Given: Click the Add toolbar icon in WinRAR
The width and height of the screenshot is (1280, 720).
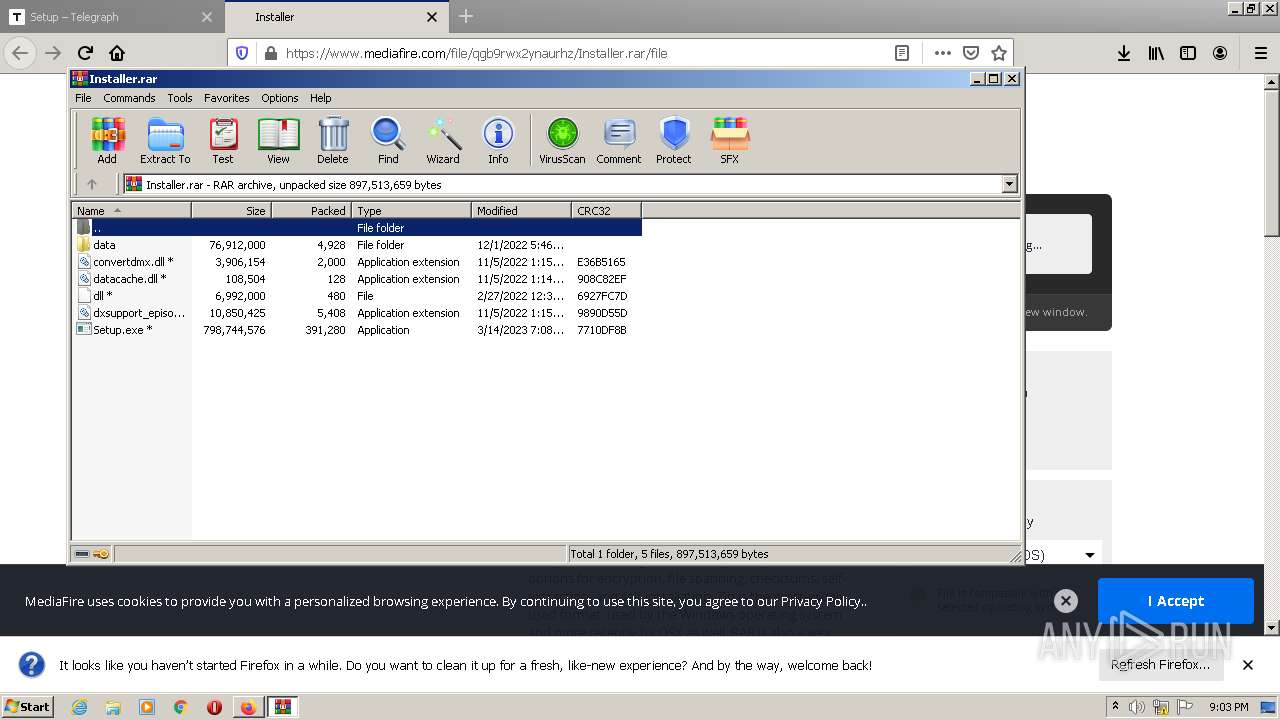Looking at the screenshot, I should [x=107, y=140].
